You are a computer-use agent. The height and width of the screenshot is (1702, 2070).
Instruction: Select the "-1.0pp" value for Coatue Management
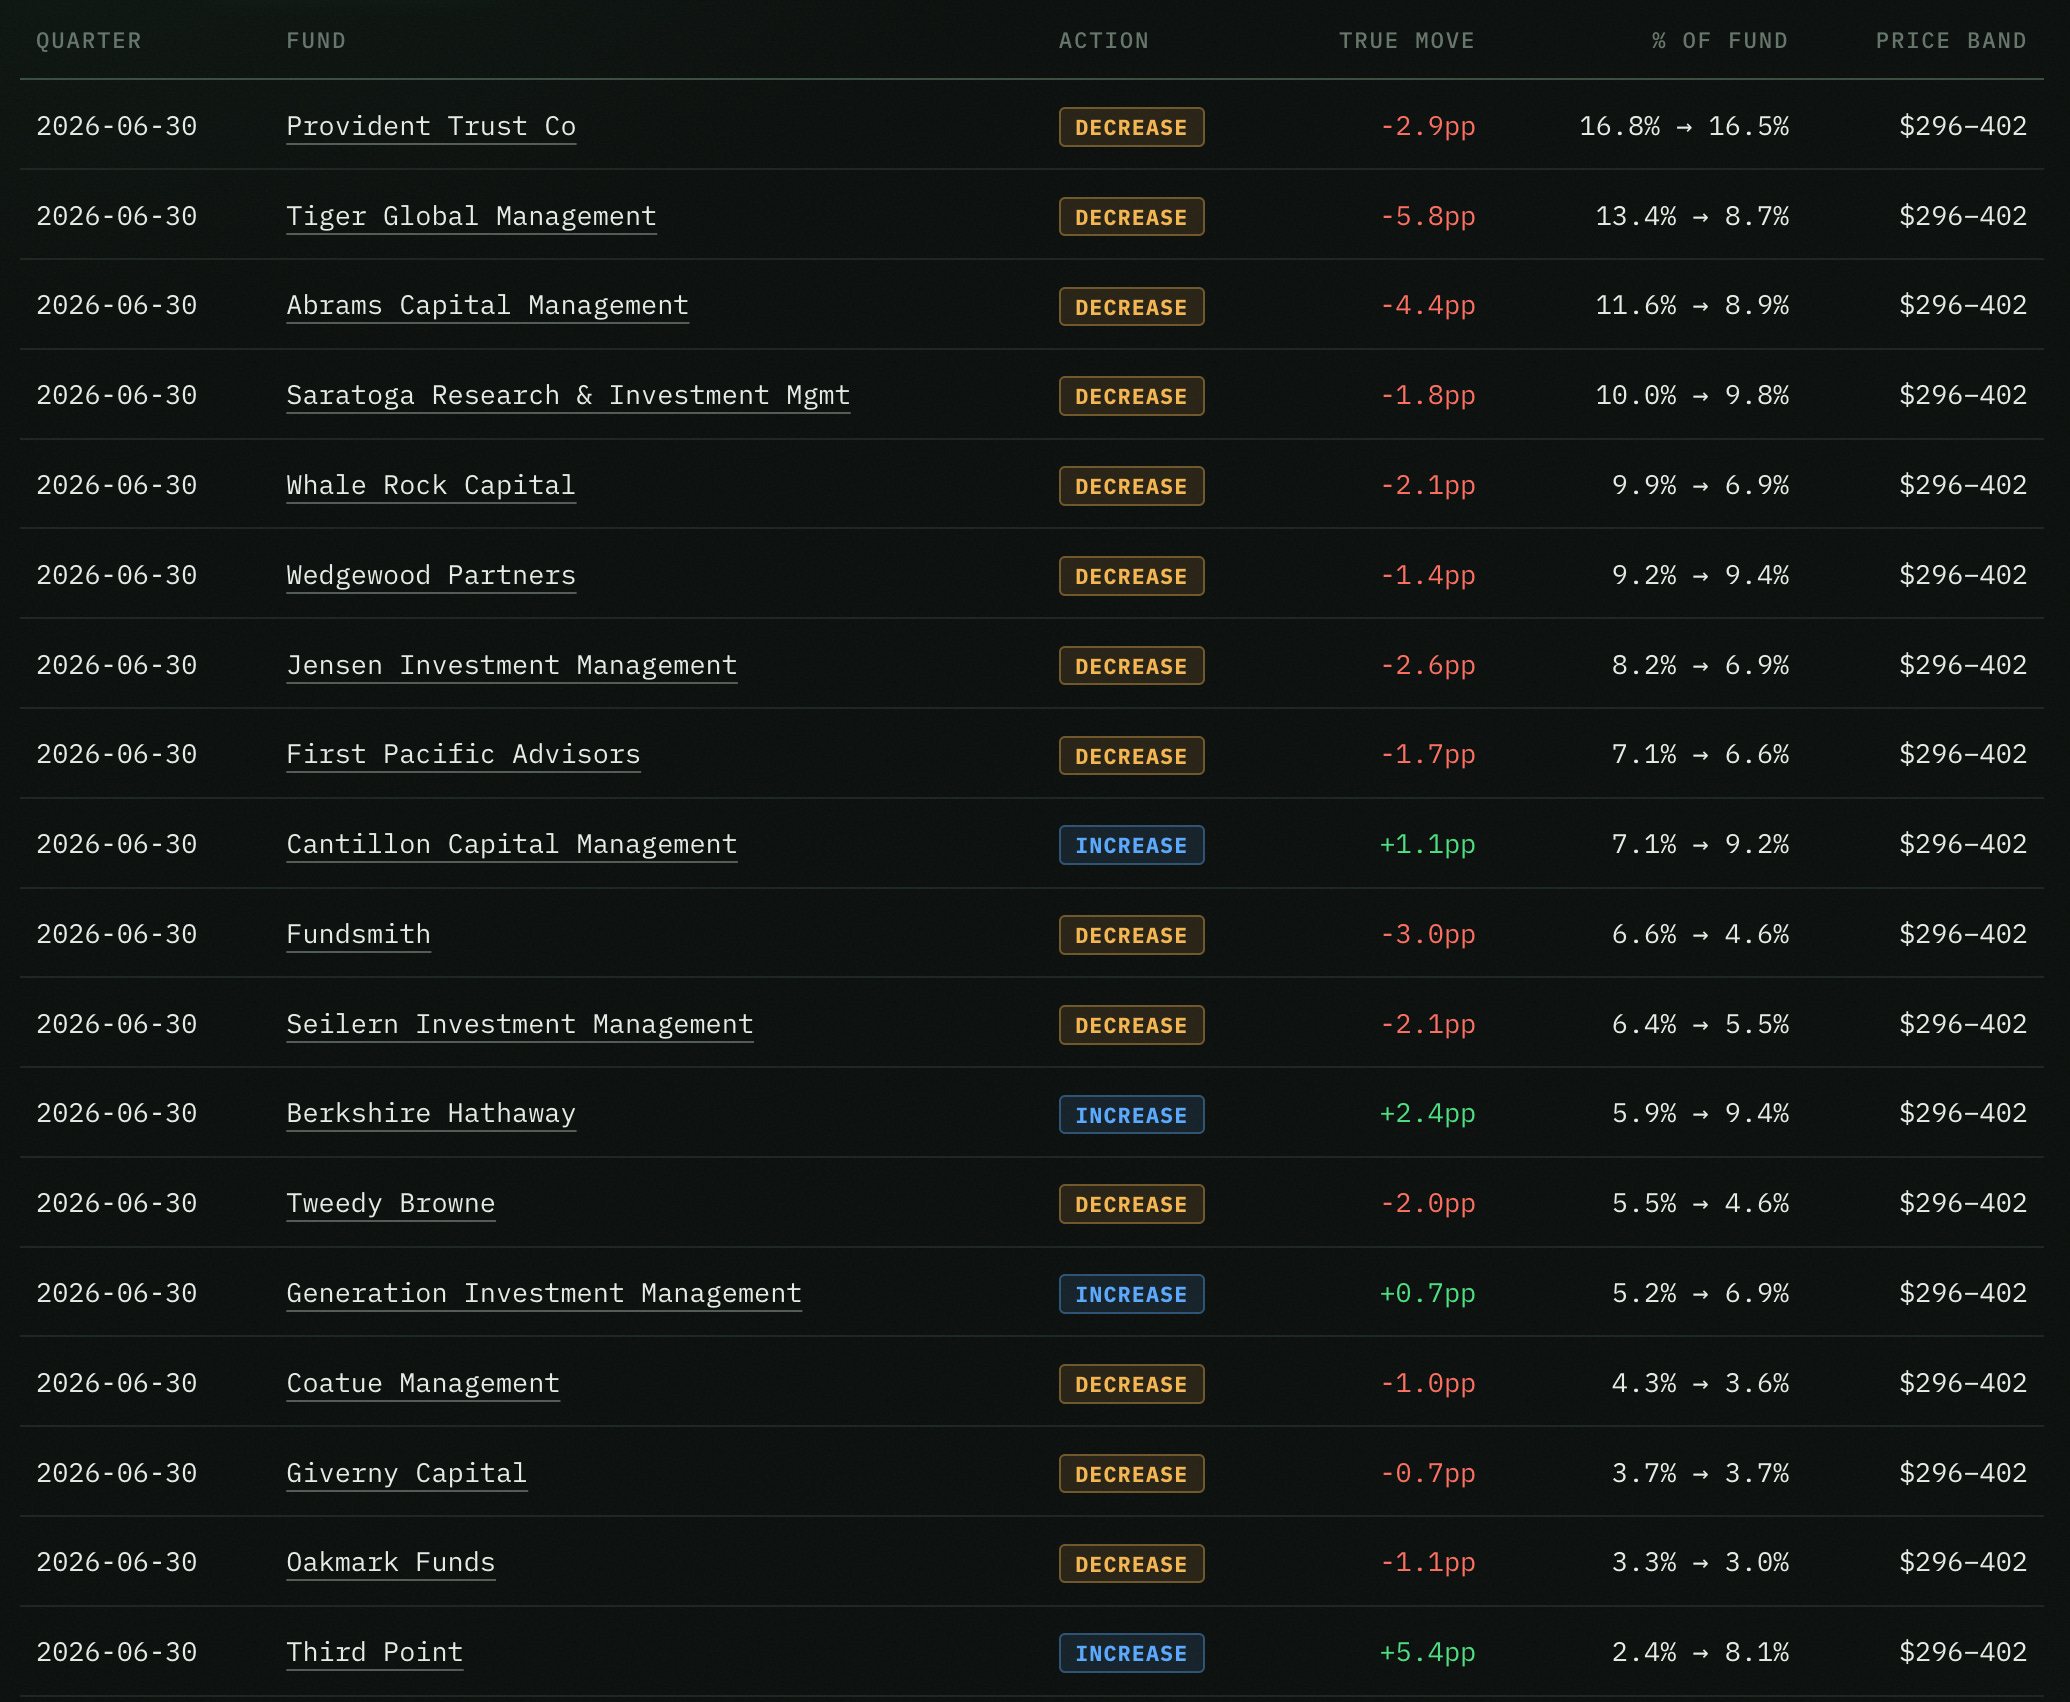tap(1428, 1384)
